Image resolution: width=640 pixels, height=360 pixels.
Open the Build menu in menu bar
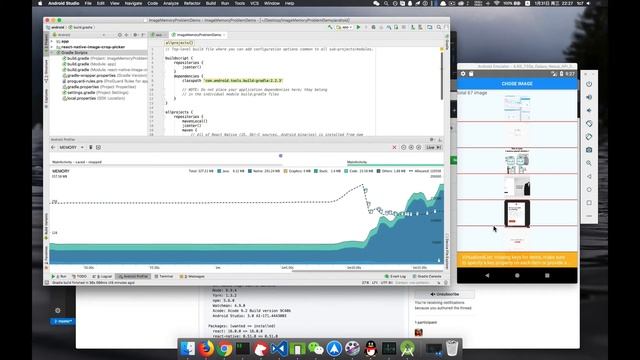click(211, 3)
